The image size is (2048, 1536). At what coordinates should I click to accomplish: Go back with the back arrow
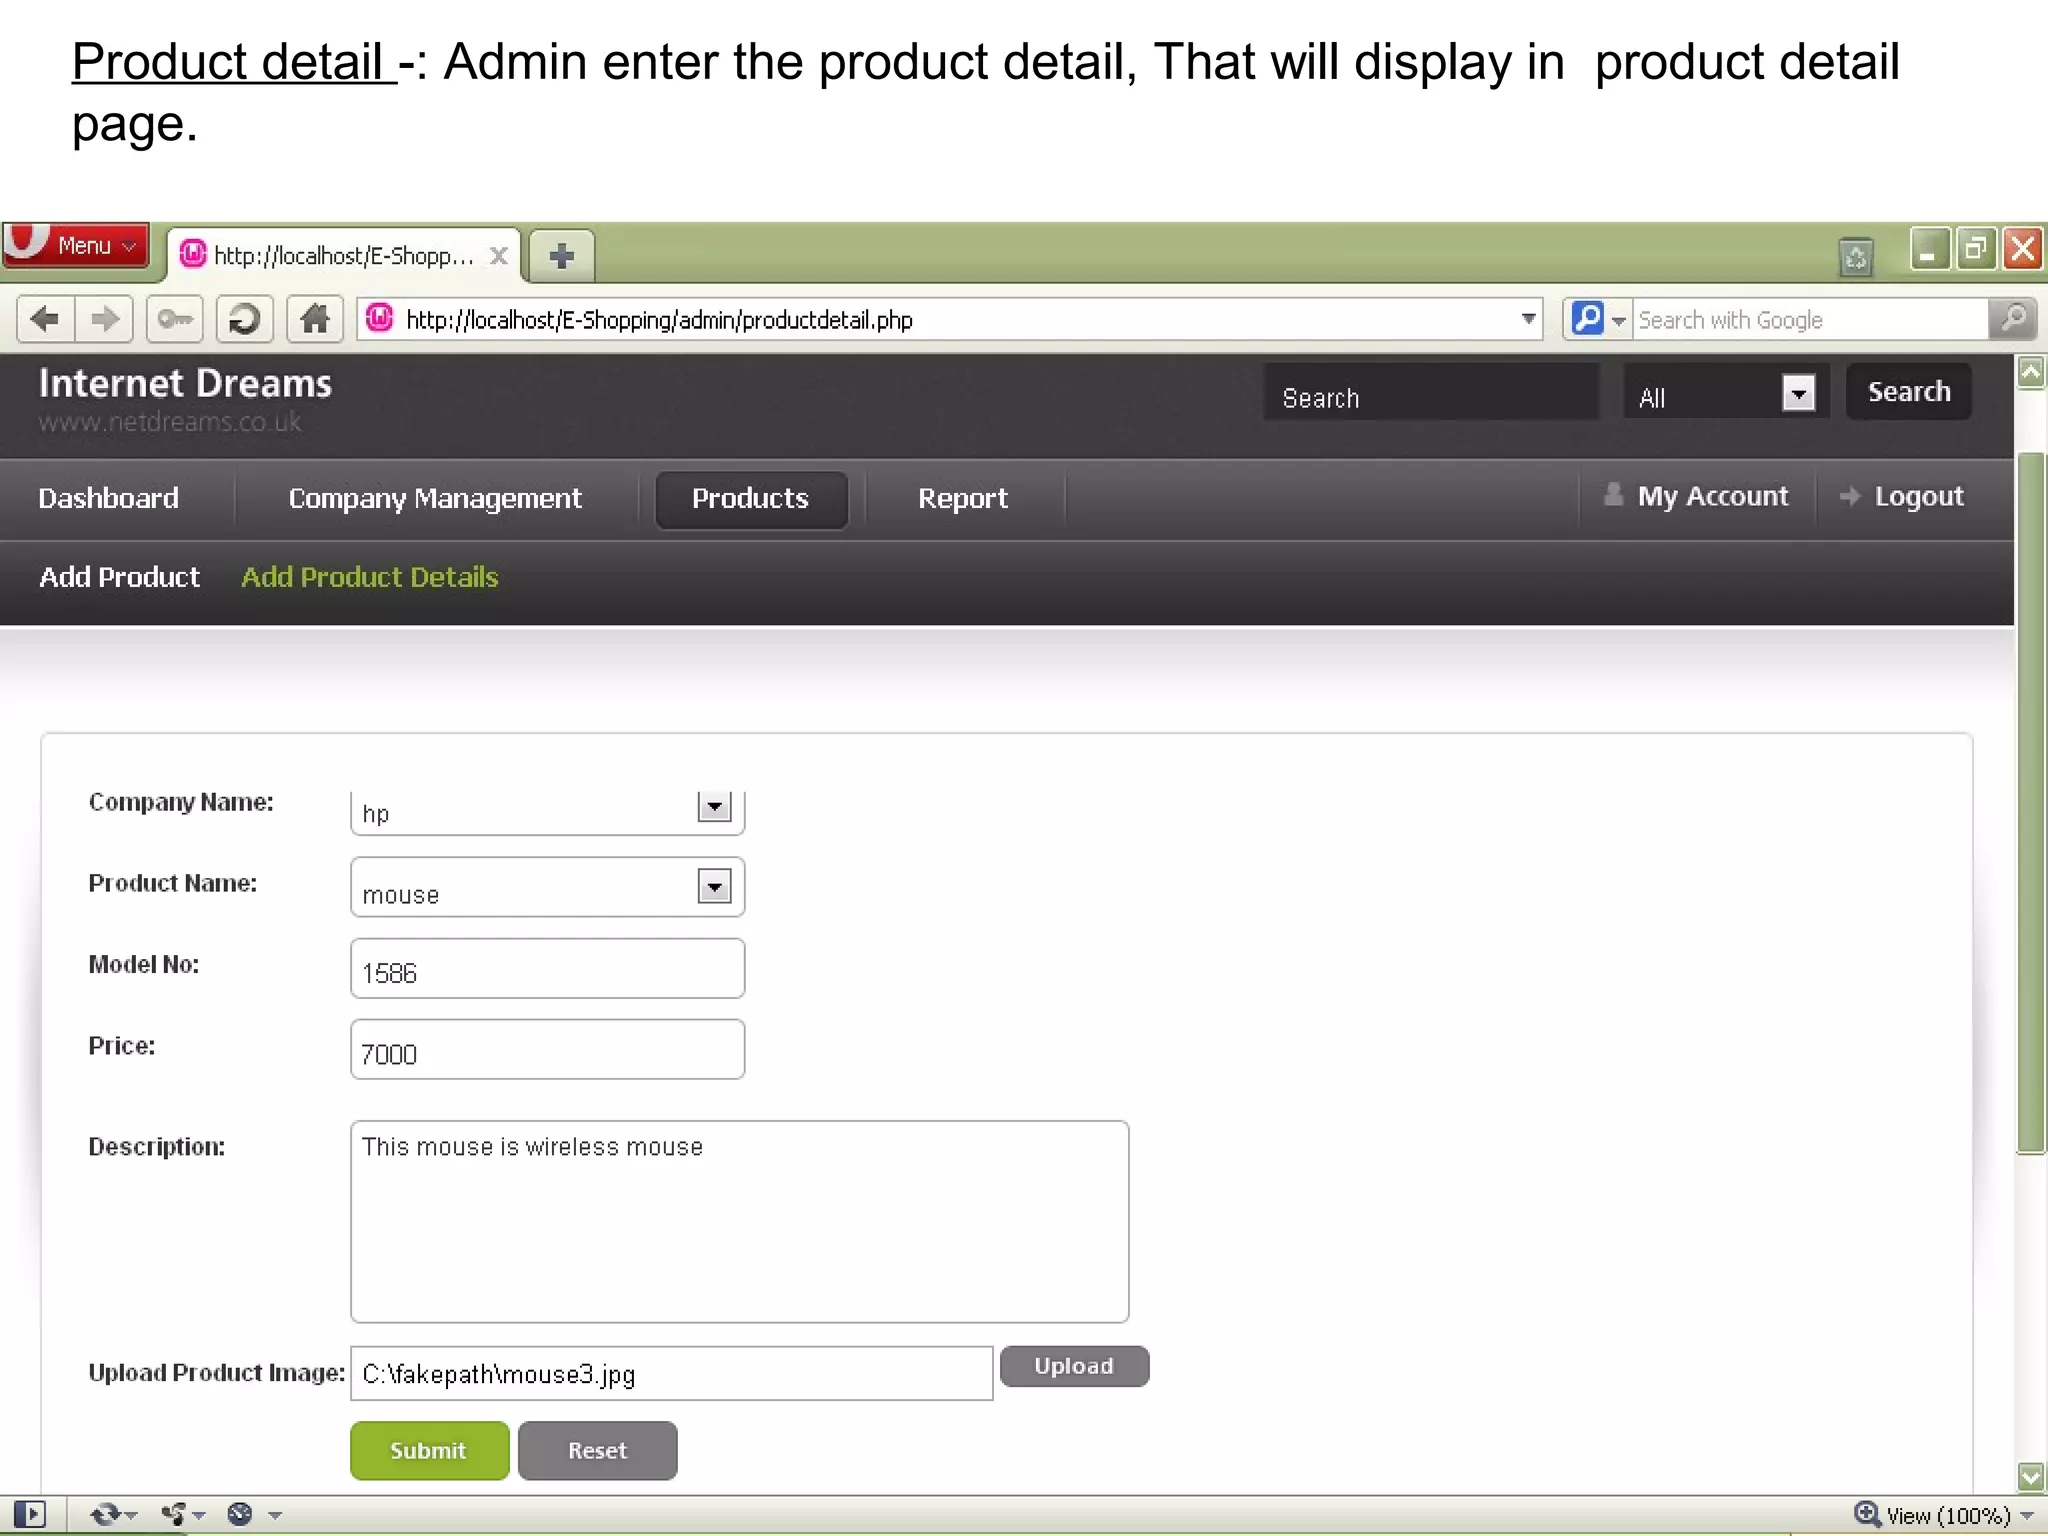(x=46, y=320)
